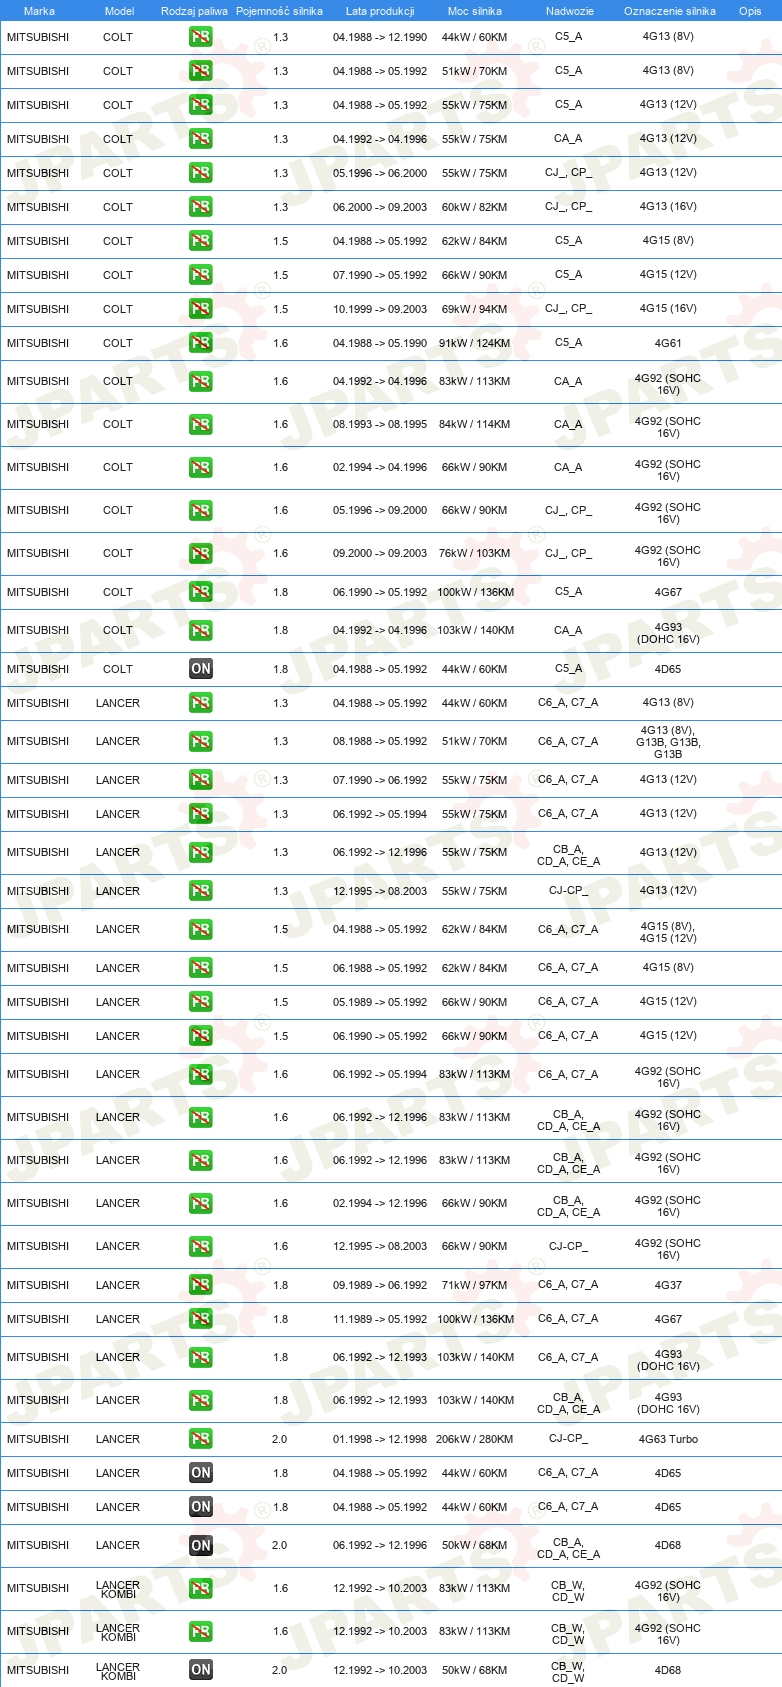Click petrol icon in COLT 62kW / 84KM row
Image resolution: width=782 pixels, height=1687 pixels.
point(200,241)
